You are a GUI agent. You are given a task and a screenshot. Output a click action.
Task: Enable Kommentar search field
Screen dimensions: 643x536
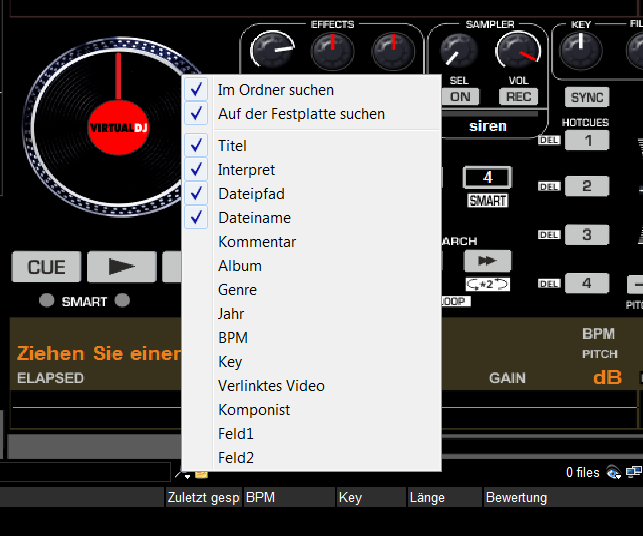tap(311, 242)
